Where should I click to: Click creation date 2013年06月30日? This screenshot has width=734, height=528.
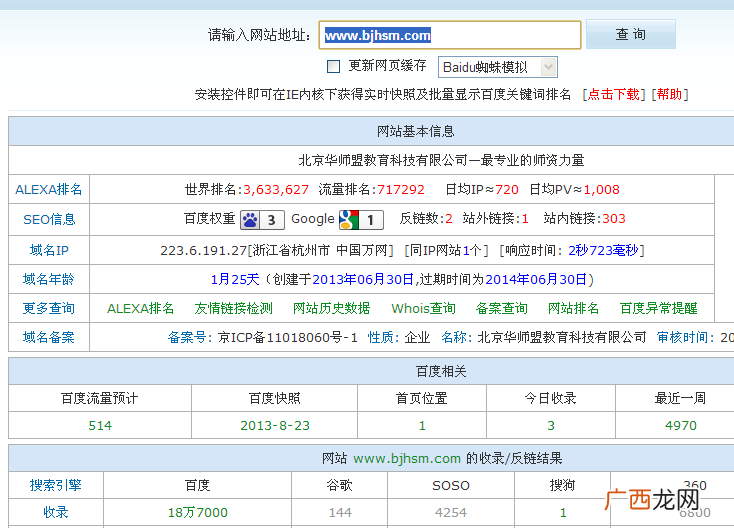(363, 279)
